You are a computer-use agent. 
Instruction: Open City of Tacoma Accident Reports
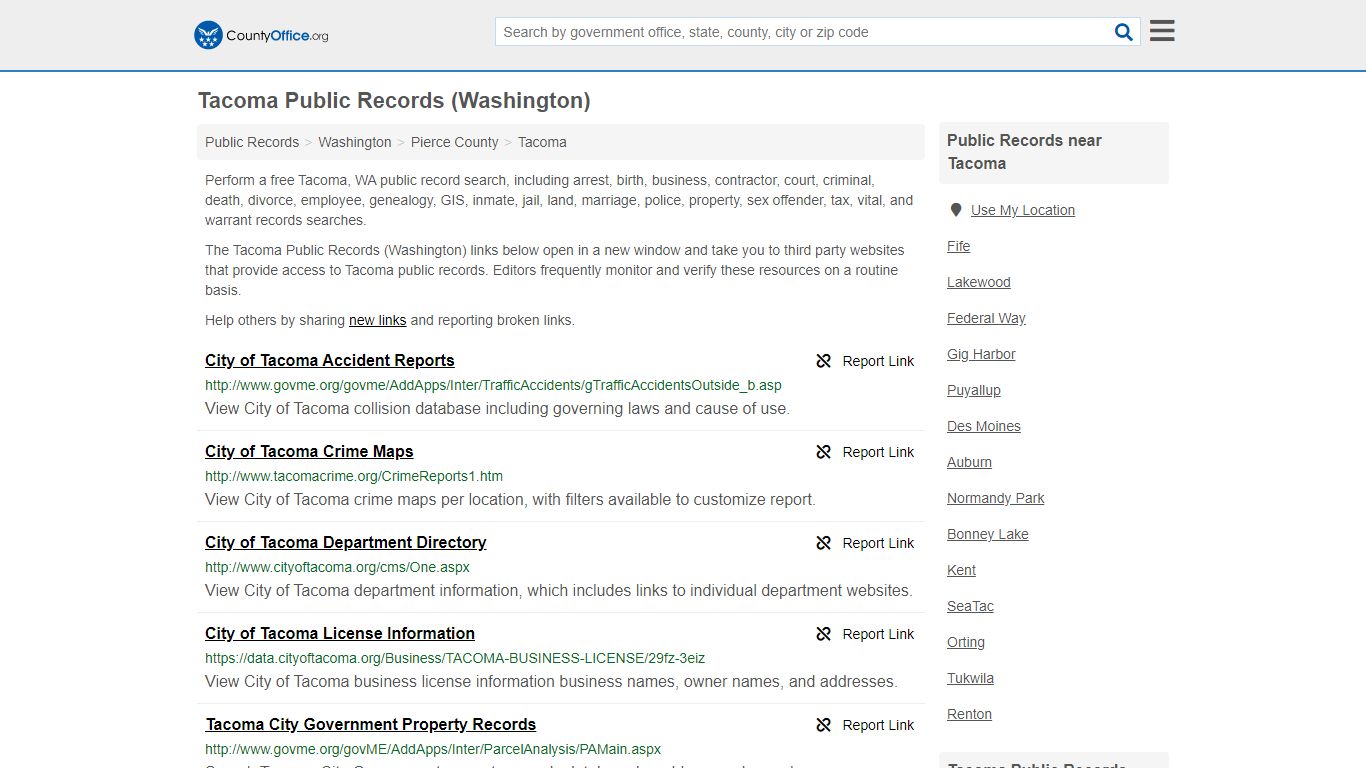330,361
